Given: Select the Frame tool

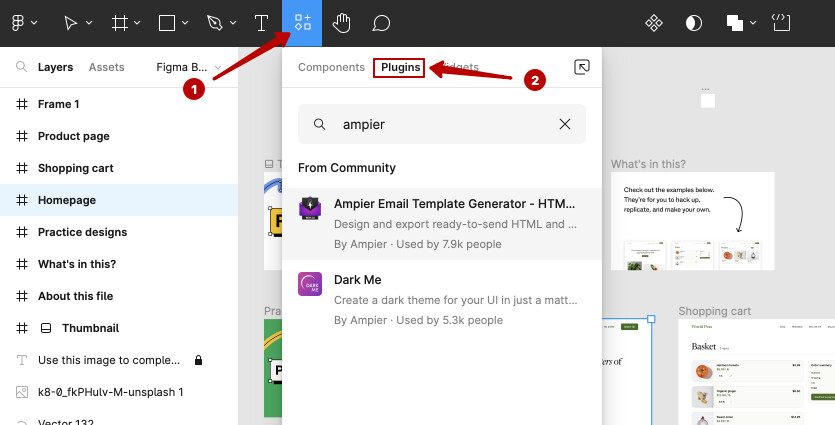Looking at the screenshot, I should pos(119,23).
